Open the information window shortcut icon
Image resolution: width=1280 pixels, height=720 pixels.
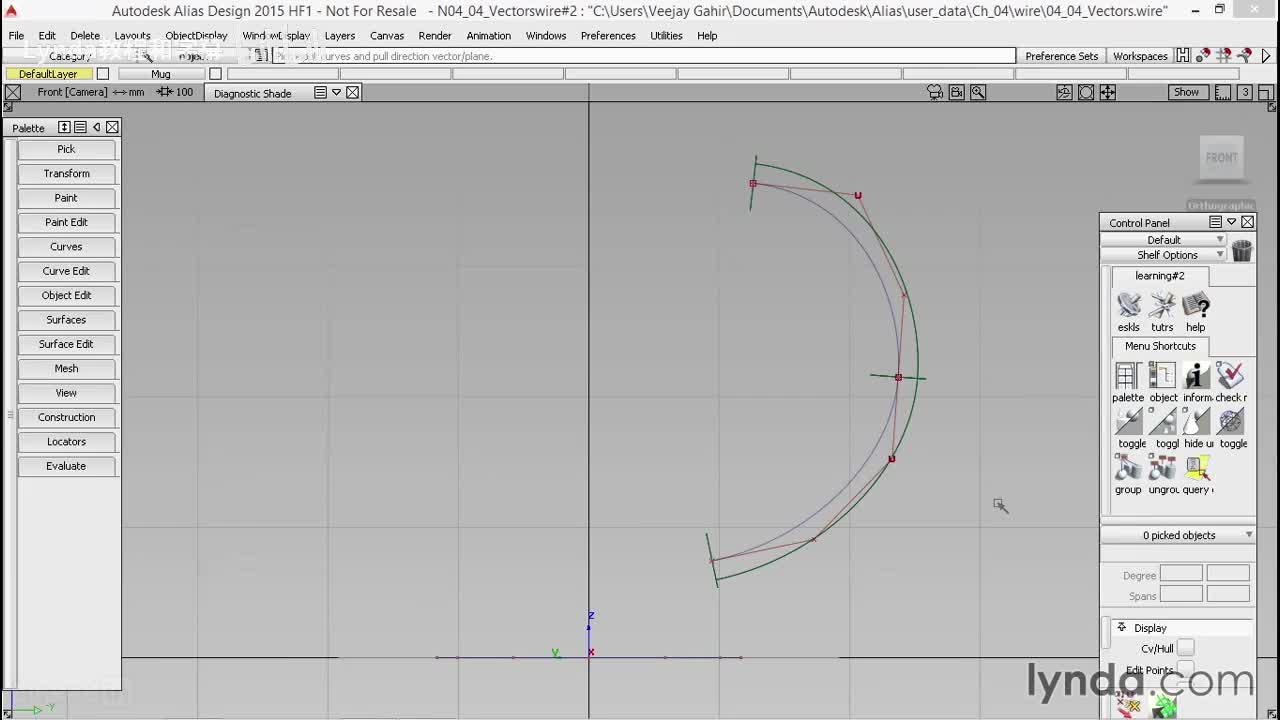[x=1196, y=376]
